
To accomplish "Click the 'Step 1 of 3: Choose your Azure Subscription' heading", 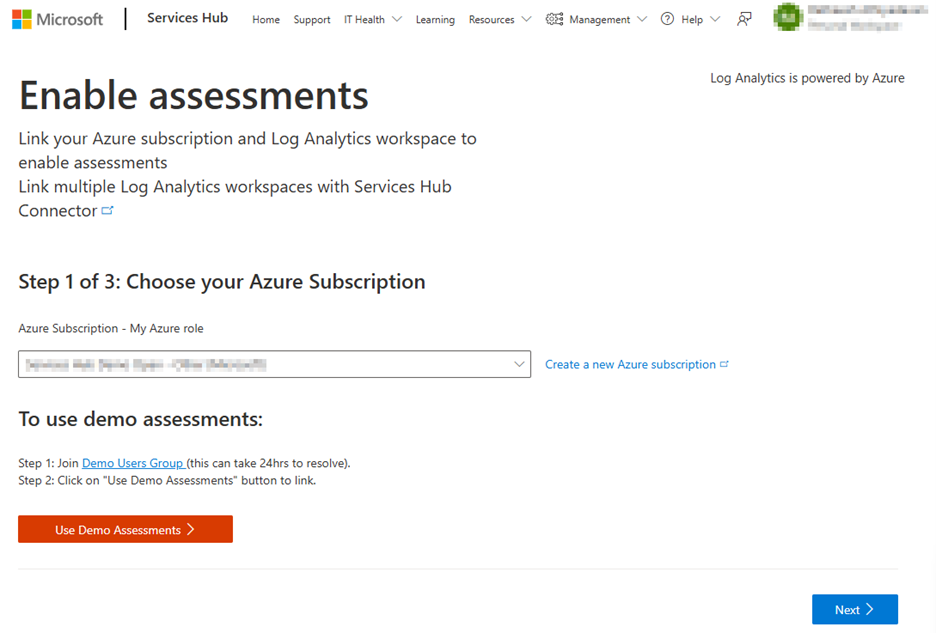I will click(222, 281).
